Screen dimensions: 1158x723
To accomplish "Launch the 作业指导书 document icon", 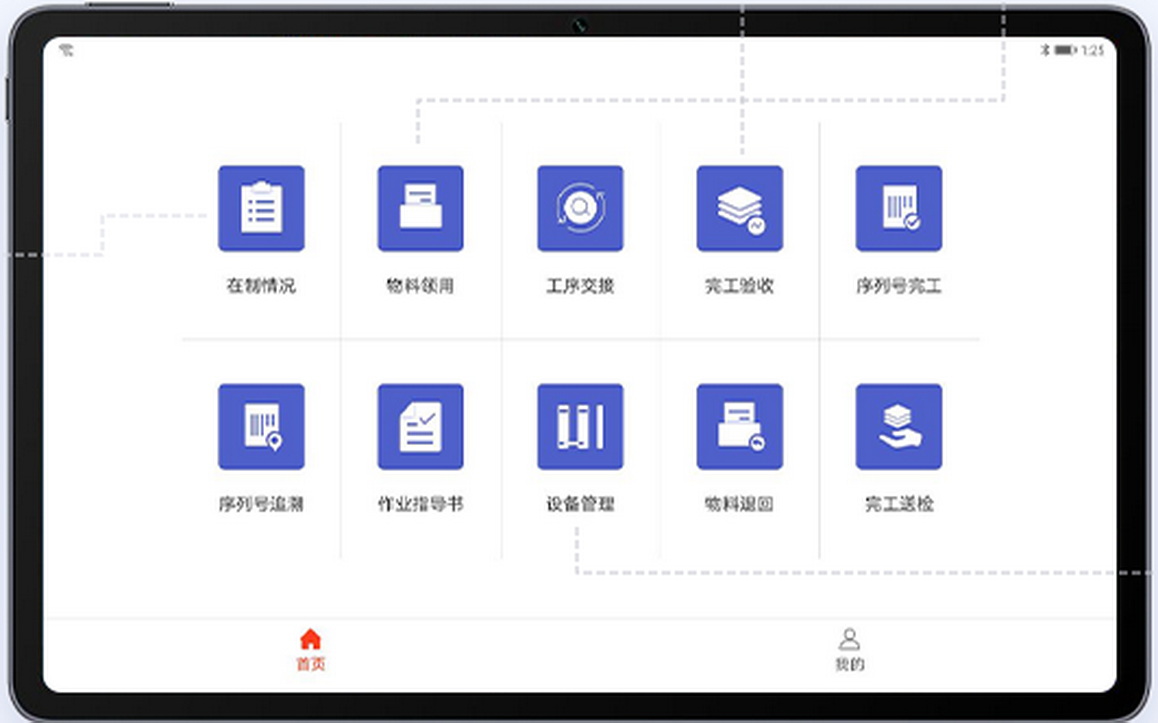I will pos(420,426).
